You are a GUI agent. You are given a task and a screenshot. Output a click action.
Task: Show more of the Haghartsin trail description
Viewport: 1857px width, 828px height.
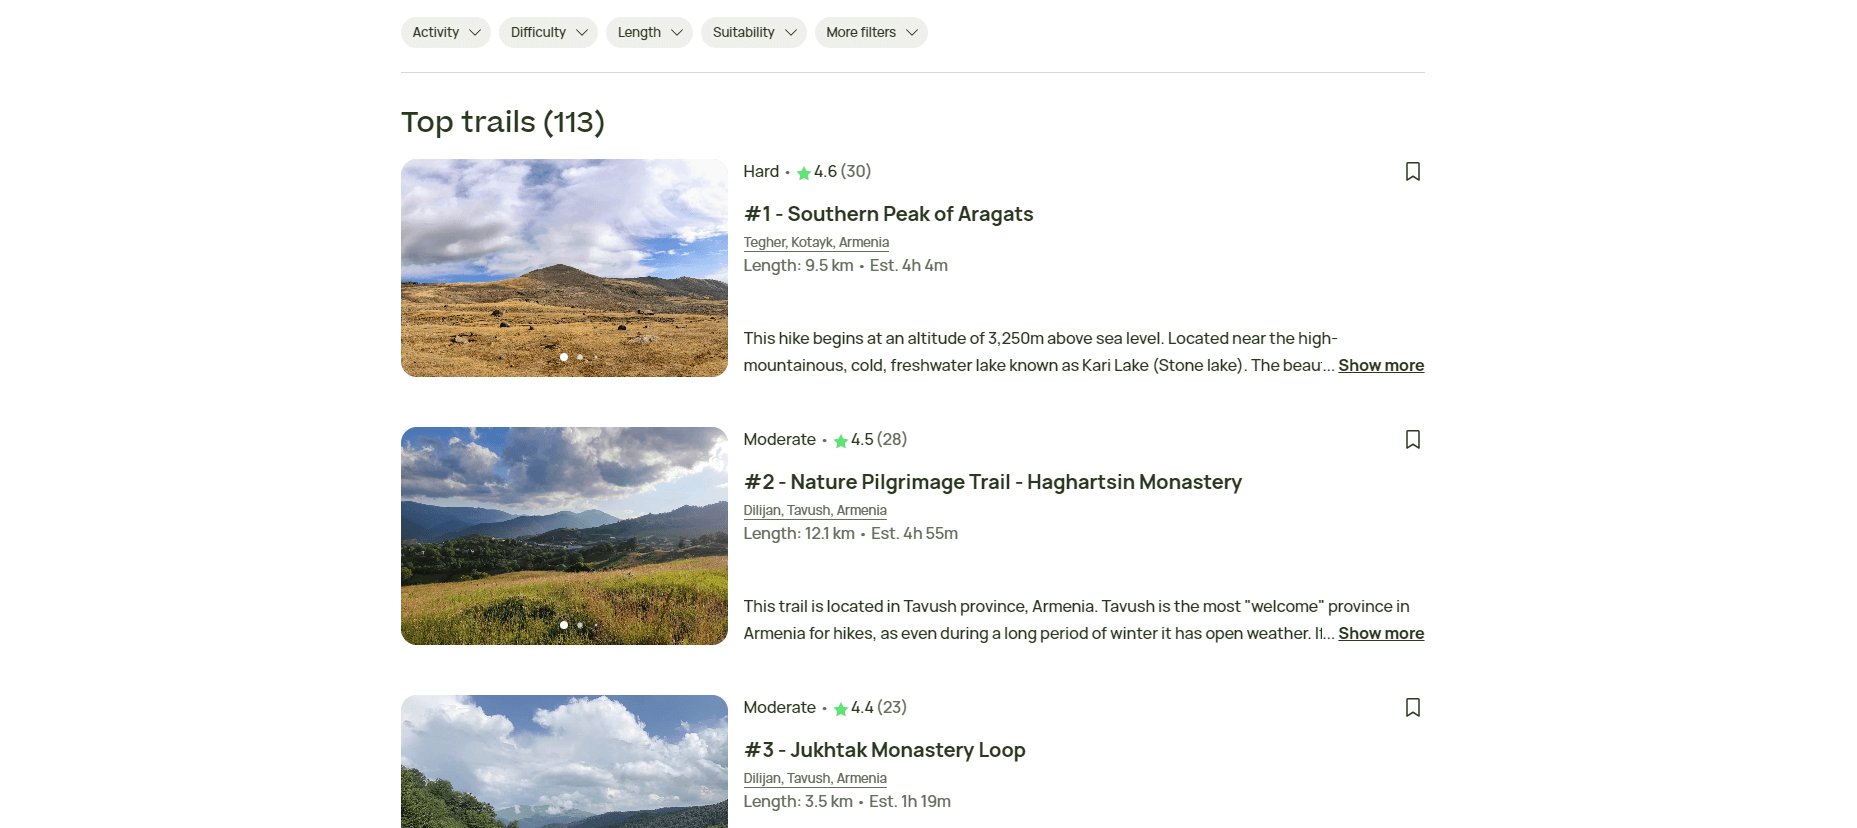(1381, 633)
